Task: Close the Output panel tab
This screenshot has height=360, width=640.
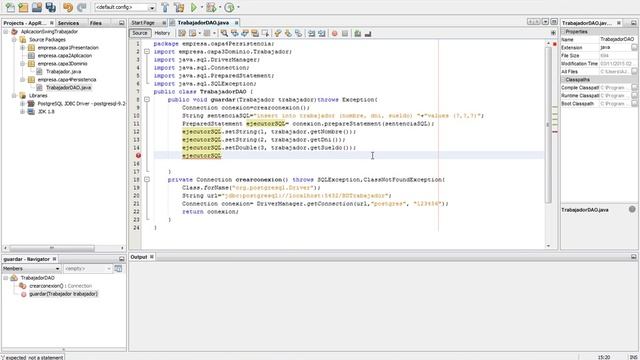Action: coord(151,257)
